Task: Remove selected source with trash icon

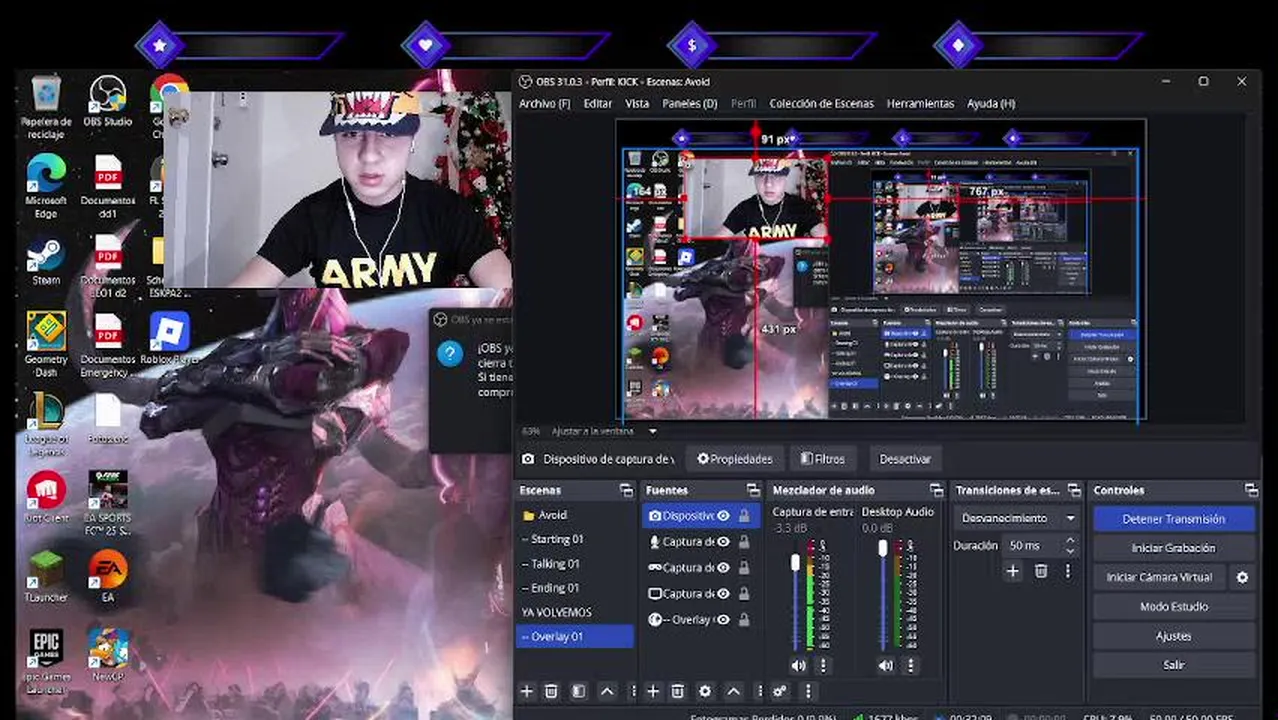Action: (x=677, y=691)
